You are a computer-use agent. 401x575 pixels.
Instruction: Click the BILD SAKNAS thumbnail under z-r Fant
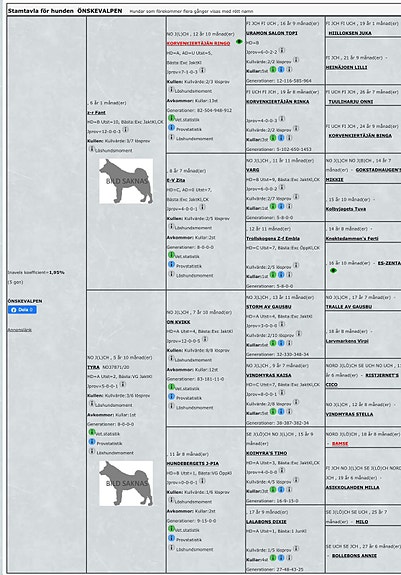126,181
